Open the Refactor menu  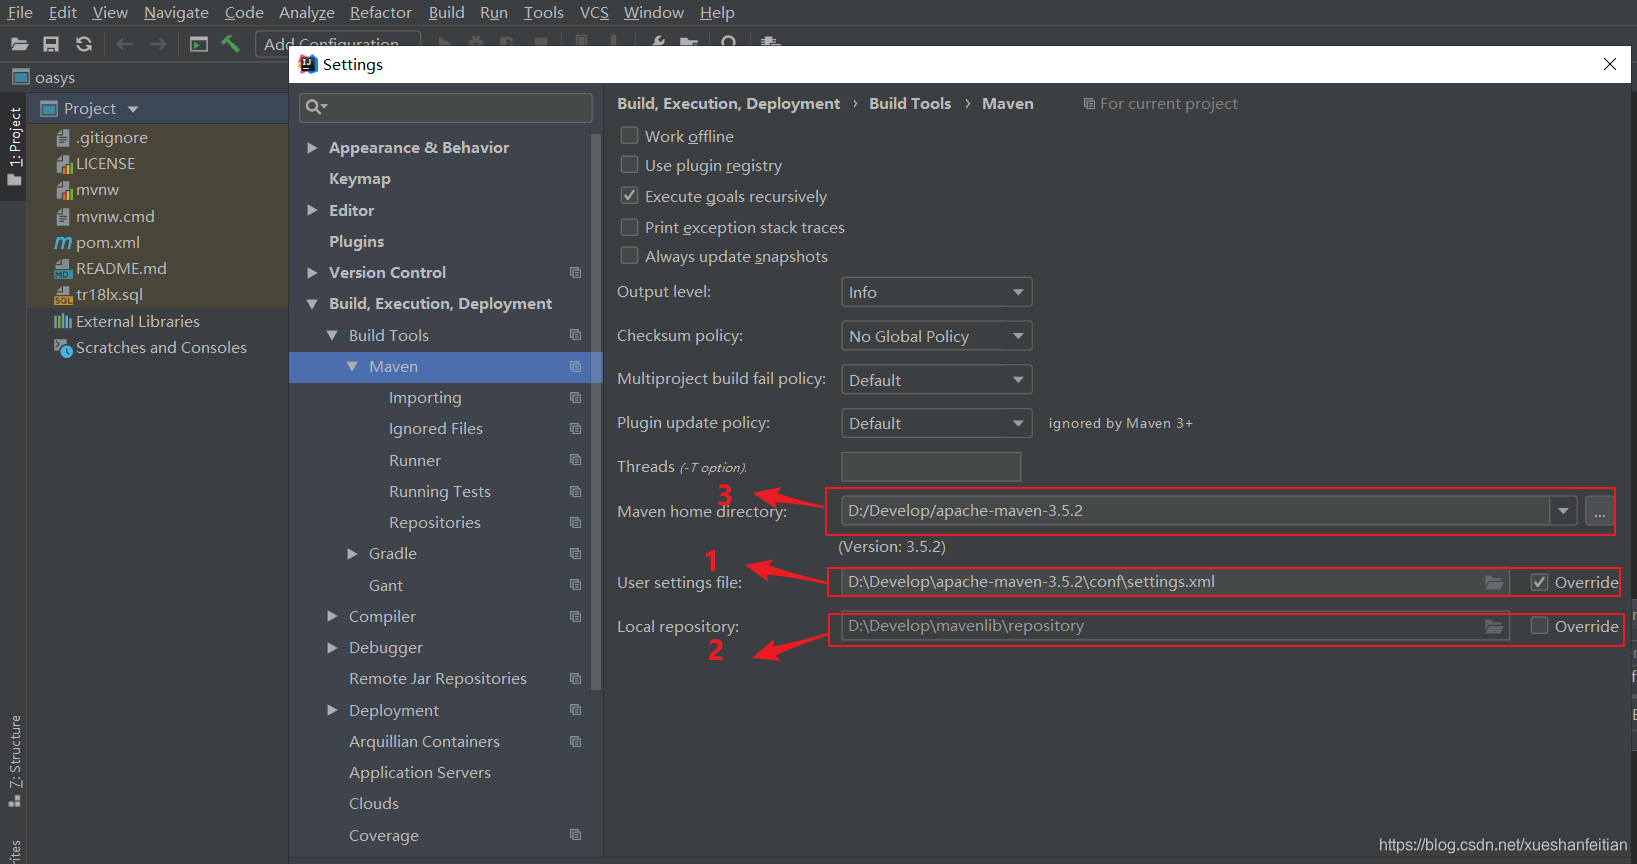380,12
